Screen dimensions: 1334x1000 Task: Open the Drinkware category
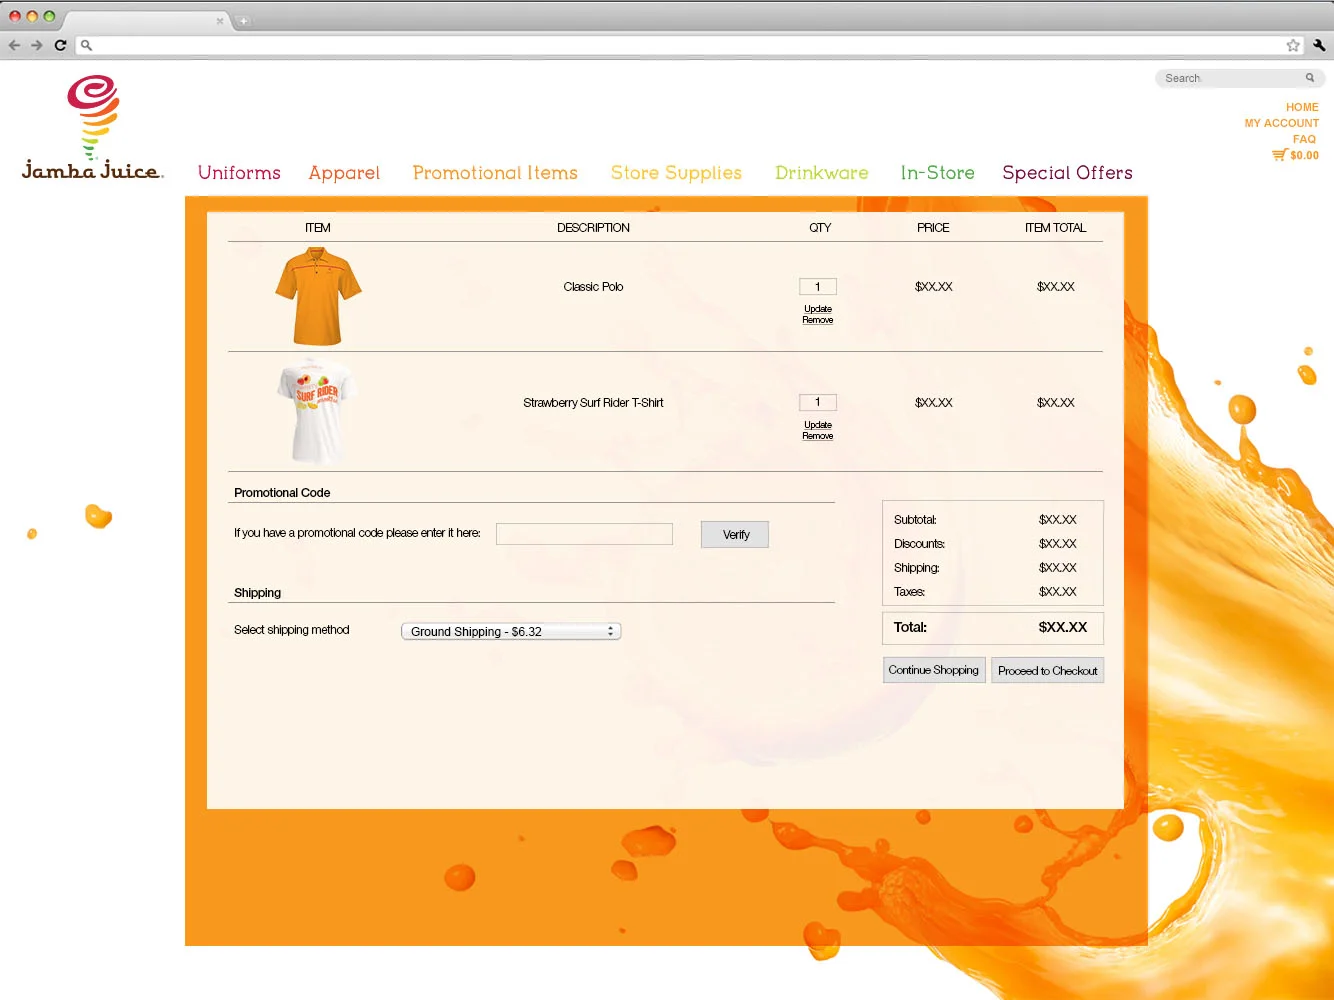click(822, 173)
